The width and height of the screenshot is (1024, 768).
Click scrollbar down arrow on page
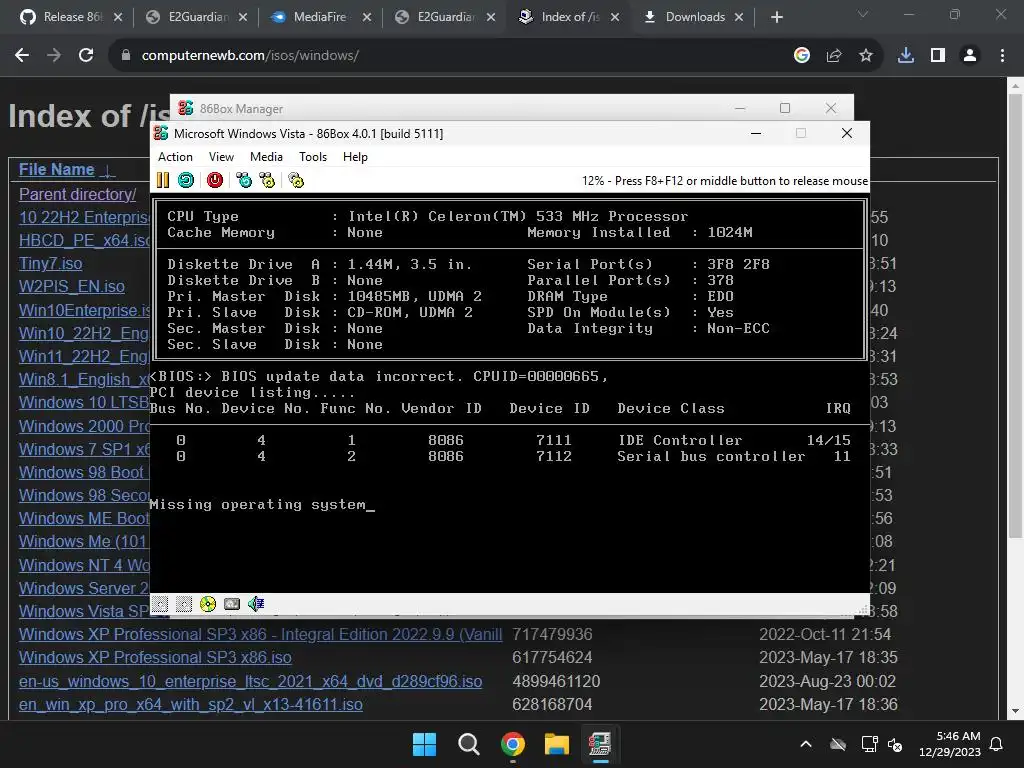pyautogui.click(x=1016, y=711)
